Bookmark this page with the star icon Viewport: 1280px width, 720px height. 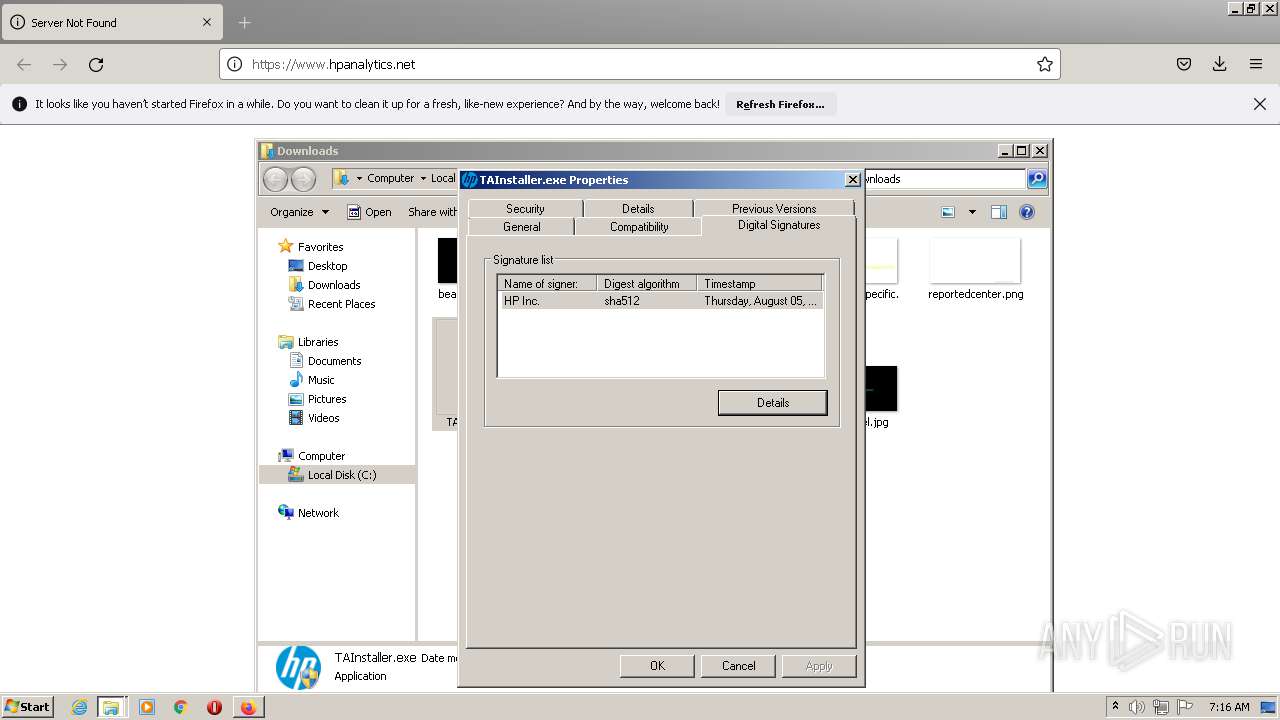pos(1045,64)
